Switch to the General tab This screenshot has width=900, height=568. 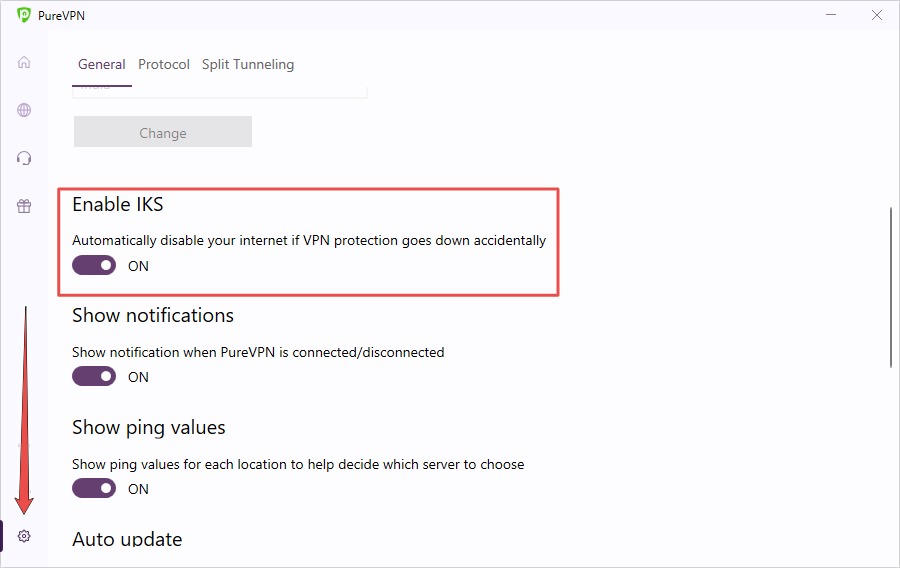102,64
